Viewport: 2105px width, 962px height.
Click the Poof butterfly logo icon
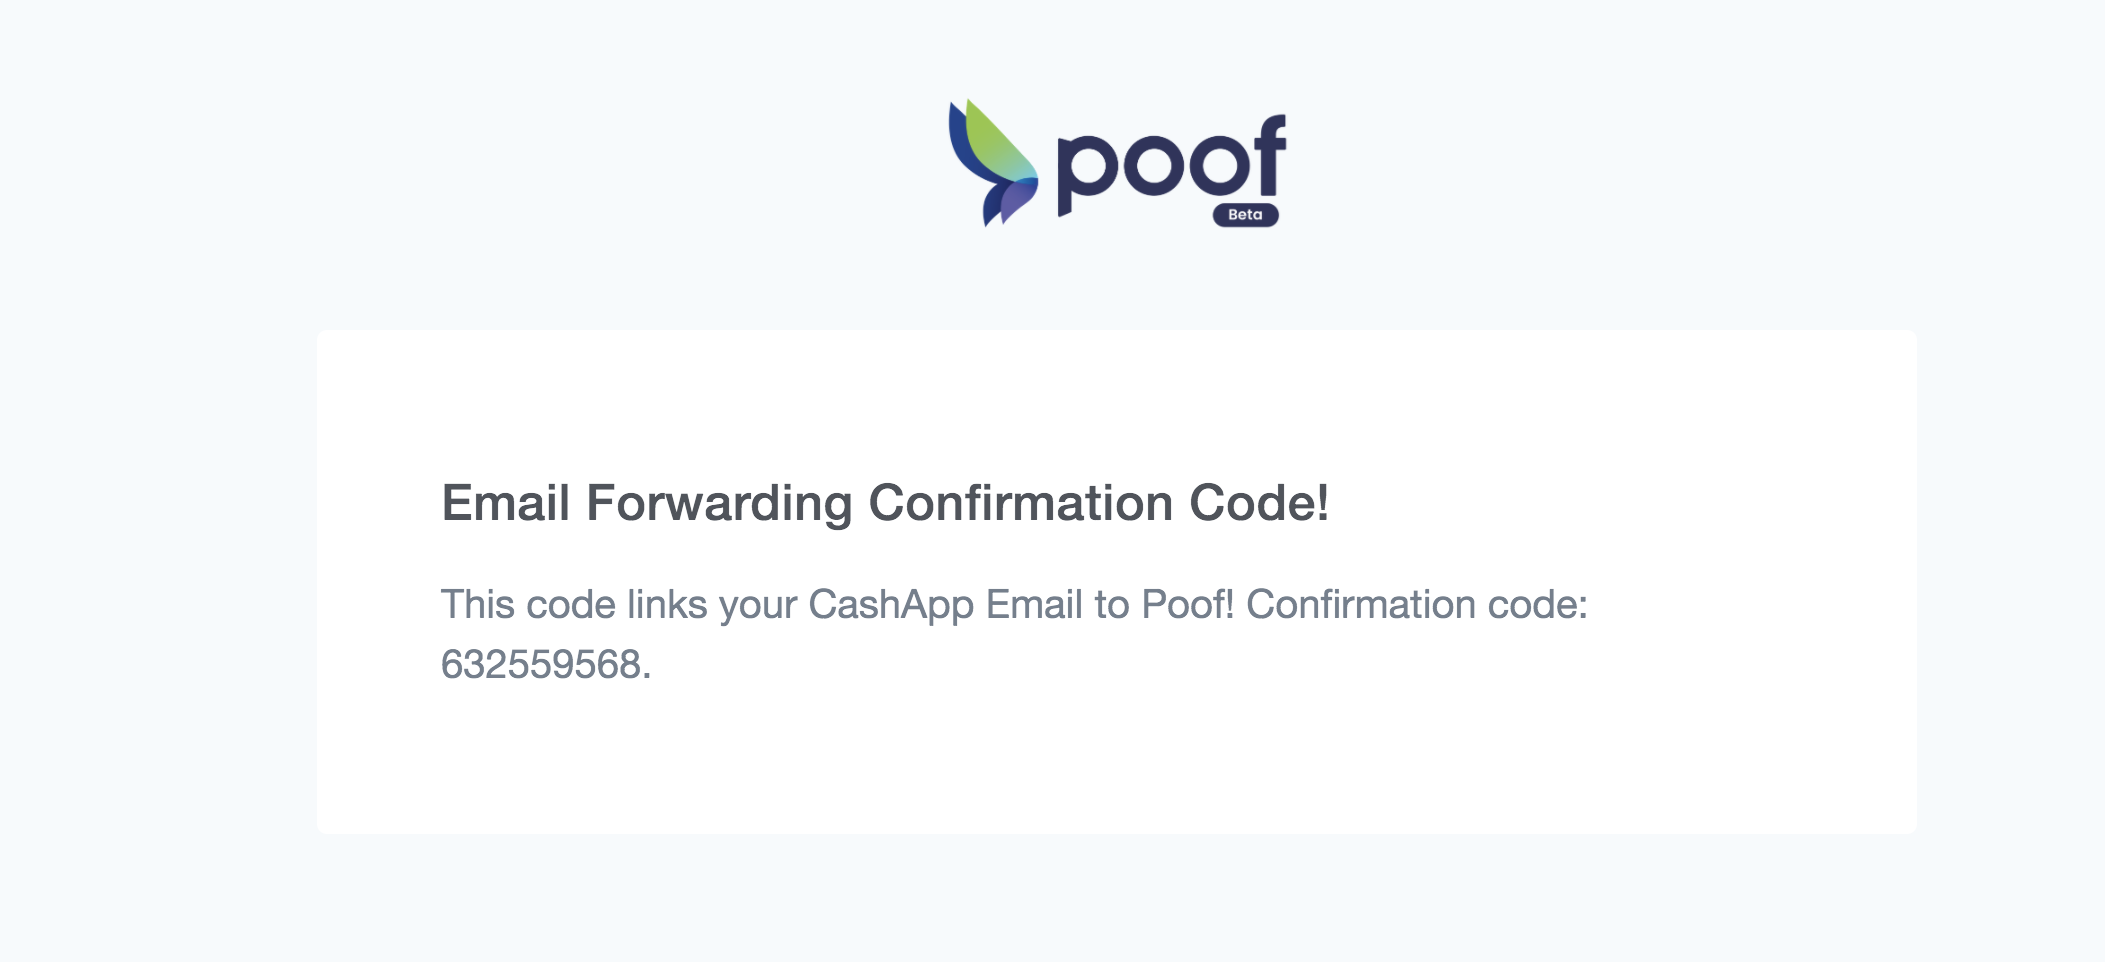(x=993, y=163)
